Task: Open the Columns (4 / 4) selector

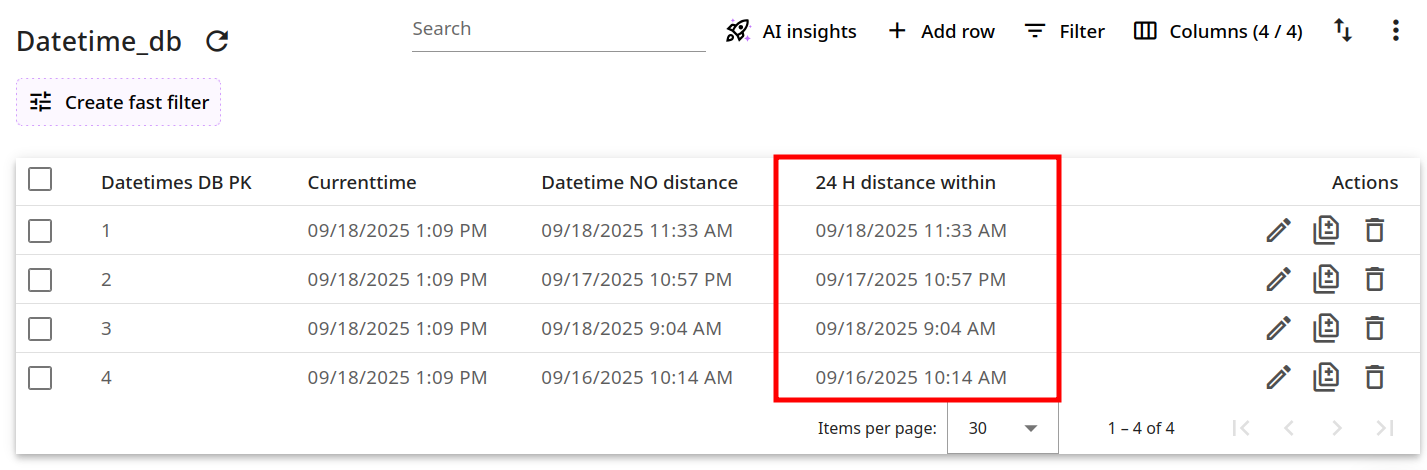Action: (1218, 31)
